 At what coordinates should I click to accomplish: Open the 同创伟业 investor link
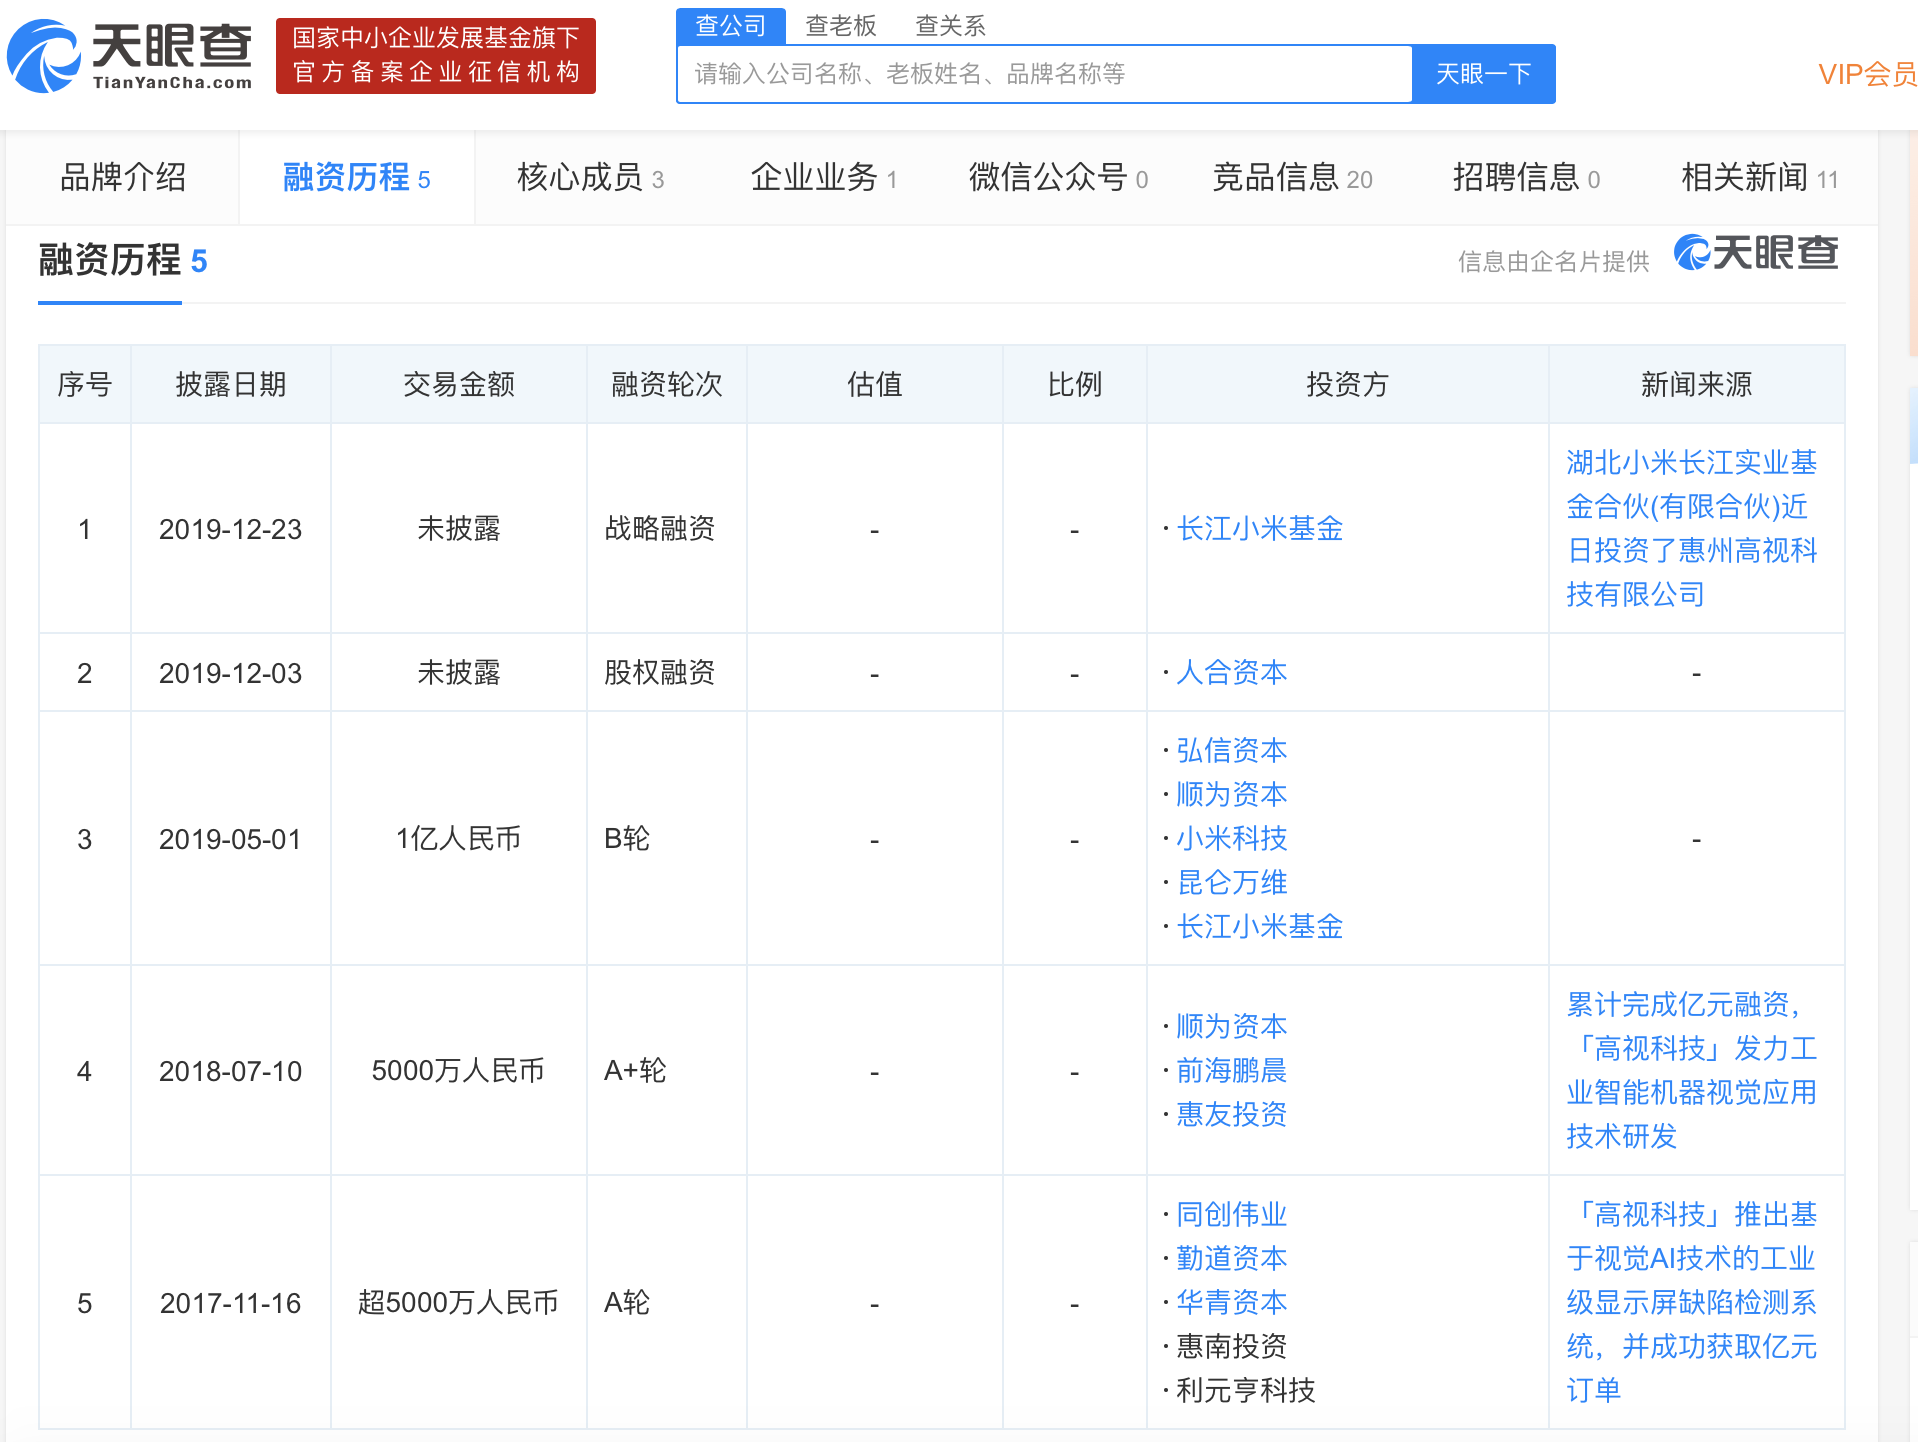coord(1231,1214)
